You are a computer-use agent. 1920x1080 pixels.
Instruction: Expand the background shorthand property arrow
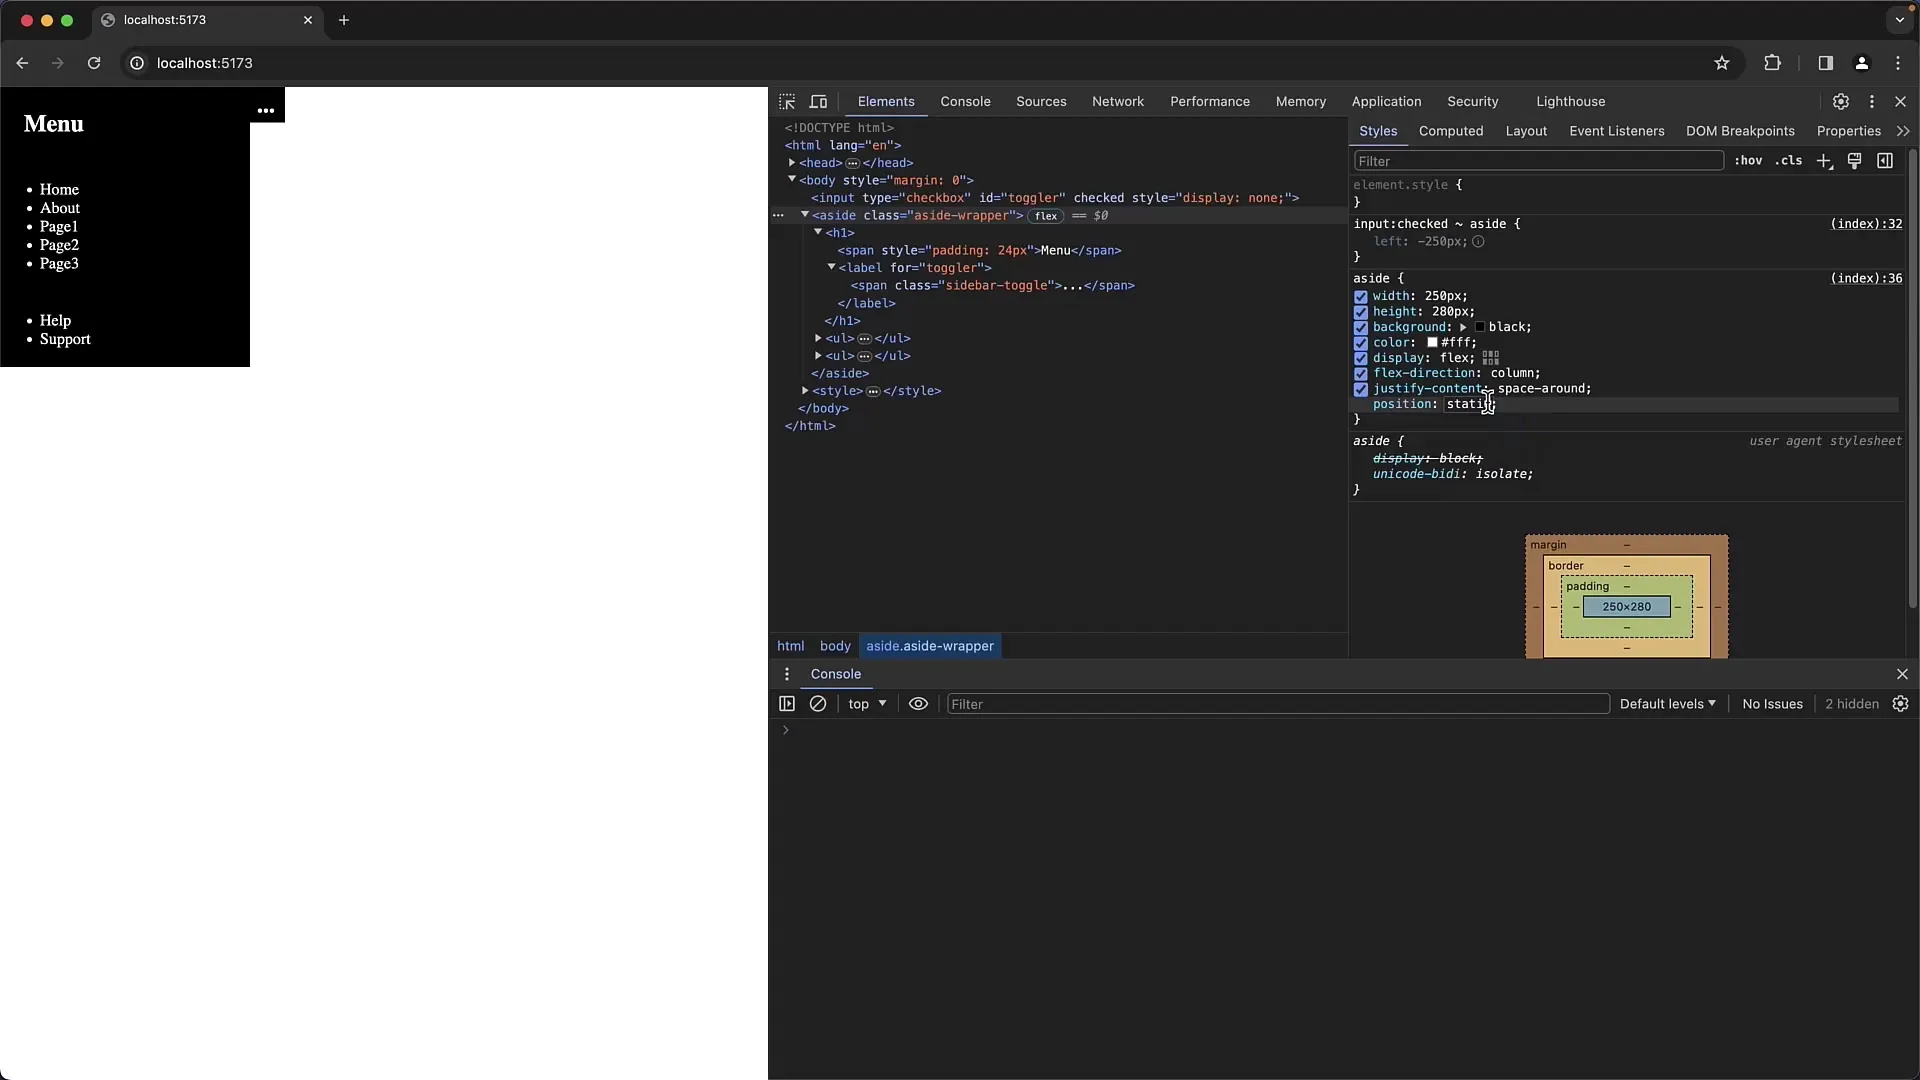point(1463,327)
